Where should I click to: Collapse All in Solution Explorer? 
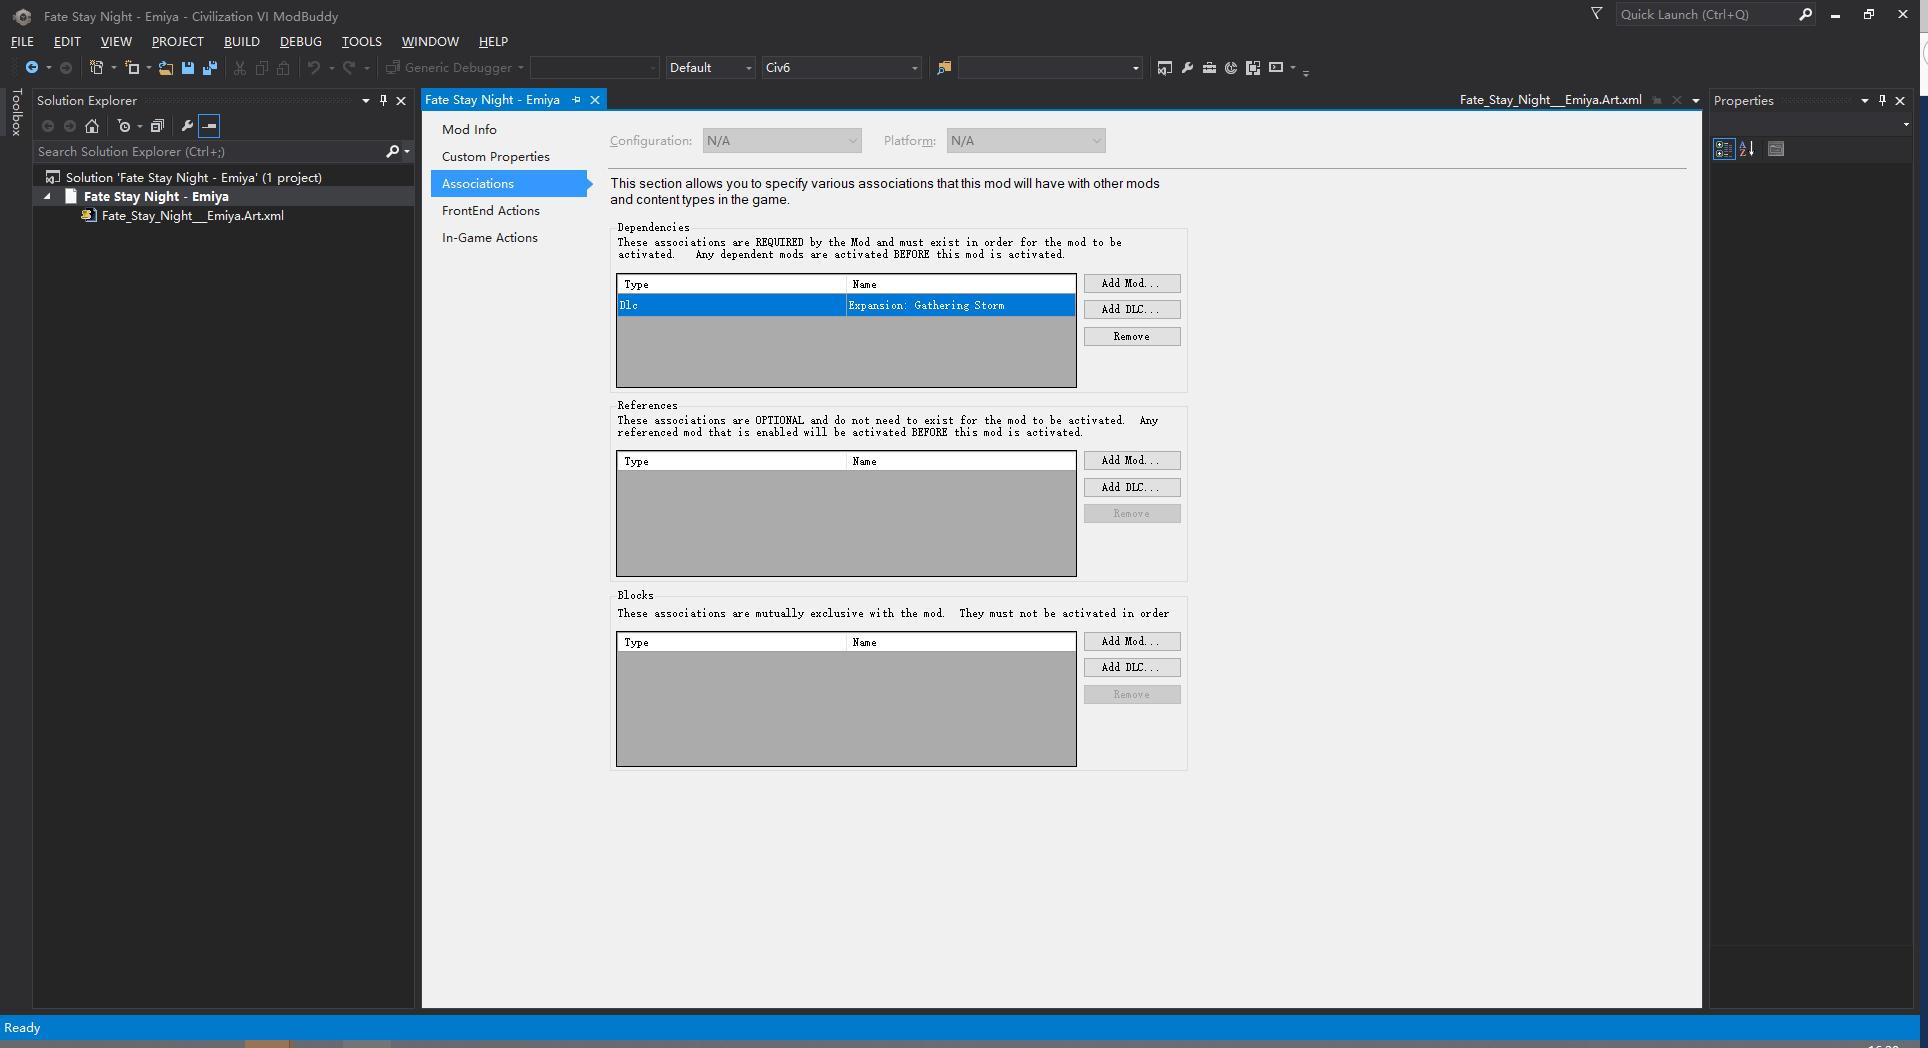pos(157,125)
